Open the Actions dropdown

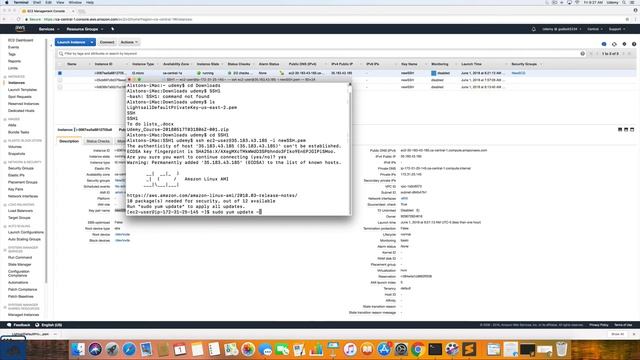(129, 42)
